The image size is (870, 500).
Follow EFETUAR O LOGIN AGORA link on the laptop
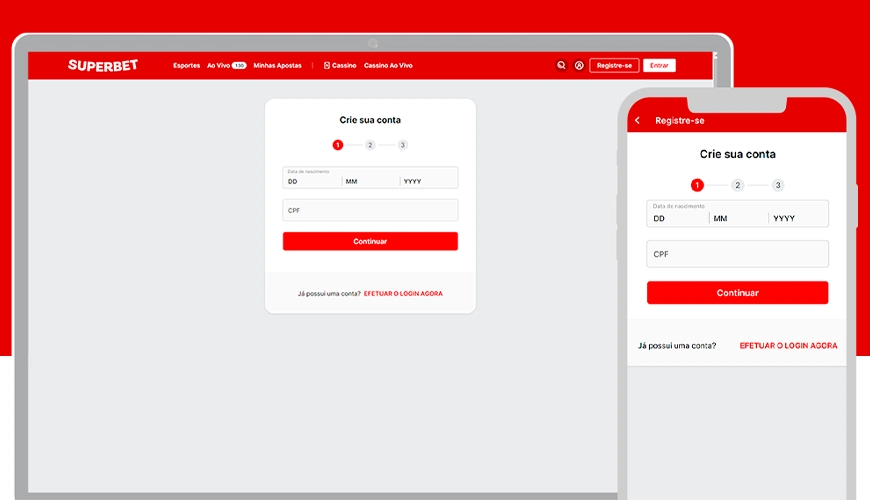click(x=403, y=294)
